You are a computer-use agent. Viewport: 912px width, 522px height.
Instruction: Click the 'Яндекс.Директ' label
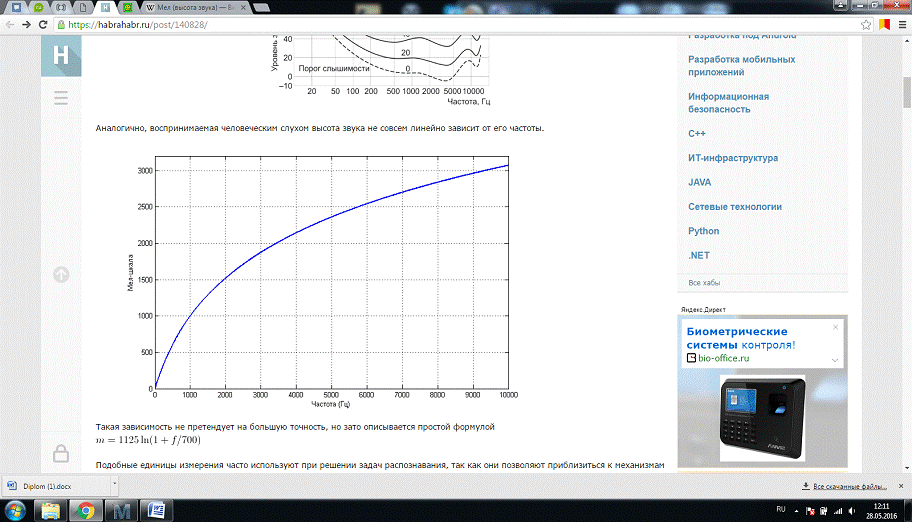pyautogui.click(x=703, y=310)
